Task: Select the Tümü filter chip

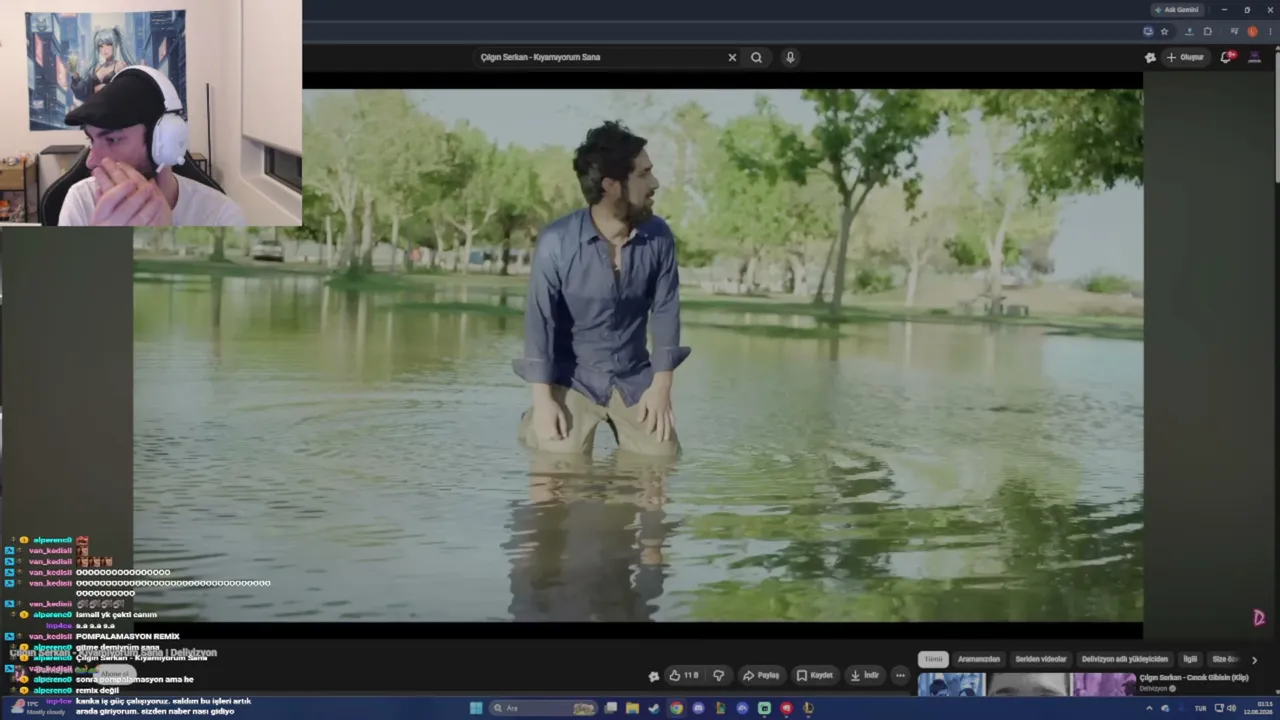Action: (x=933, y=659)
